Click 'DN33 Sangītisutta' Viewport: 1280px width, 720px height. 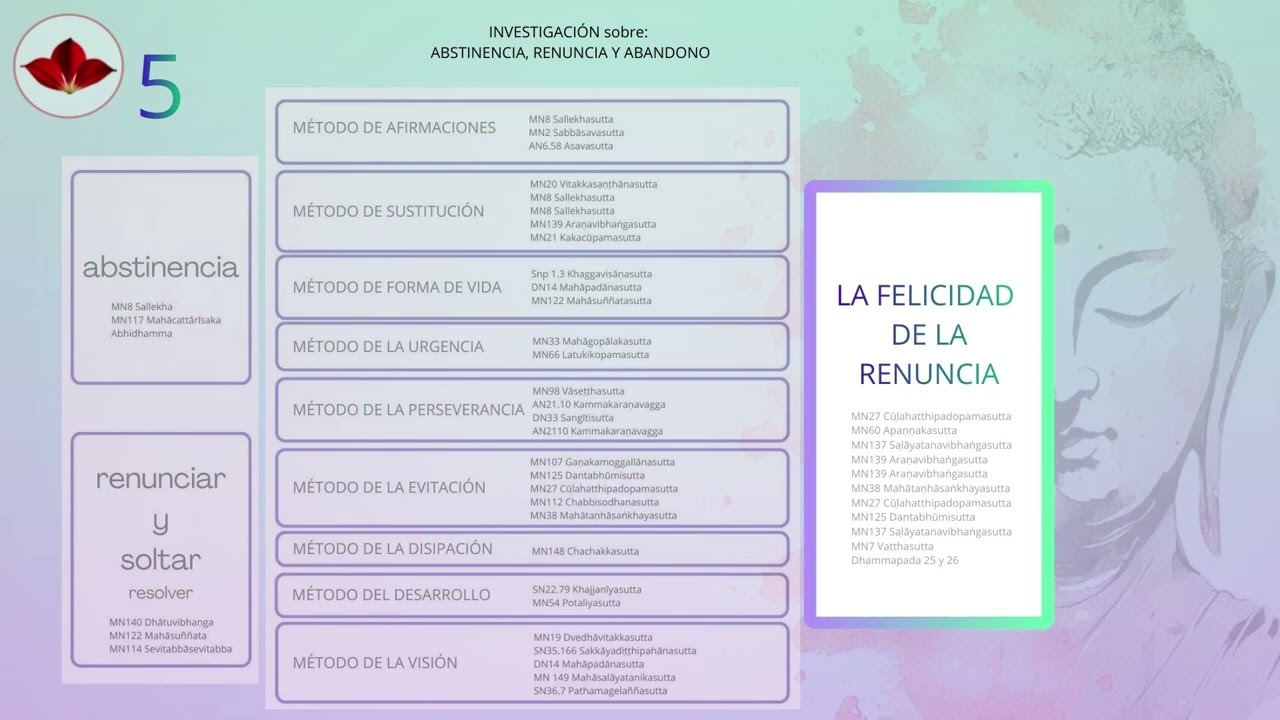coord(573,418)
